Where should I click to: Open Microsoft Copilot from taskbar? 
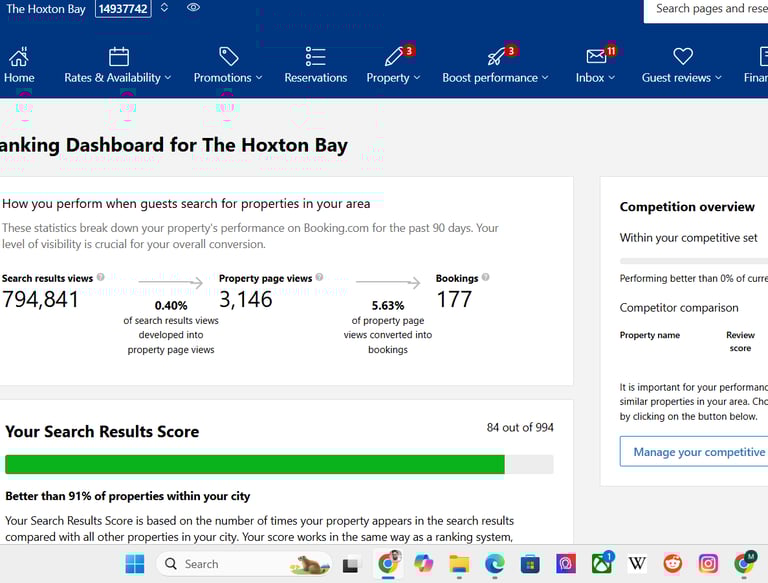pos(423,564)
